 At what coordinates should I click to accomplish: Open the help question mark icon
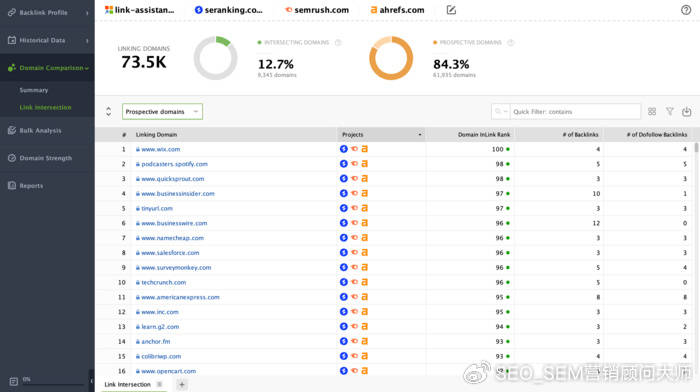(686, 10)
